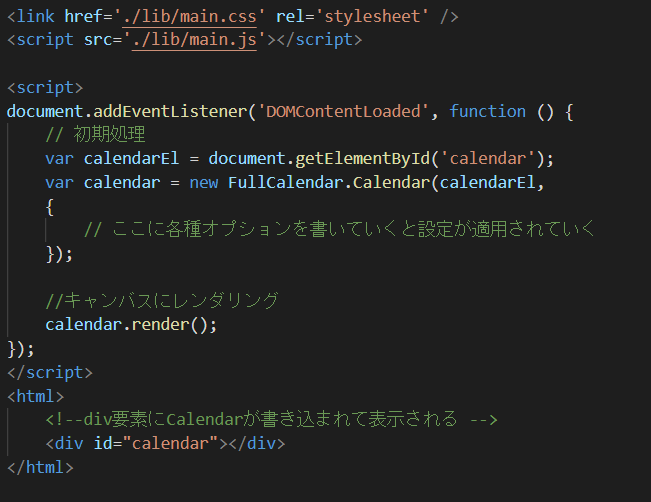Click the opening brace of options object
651x502 pixels.
click(x=50, y=207)
